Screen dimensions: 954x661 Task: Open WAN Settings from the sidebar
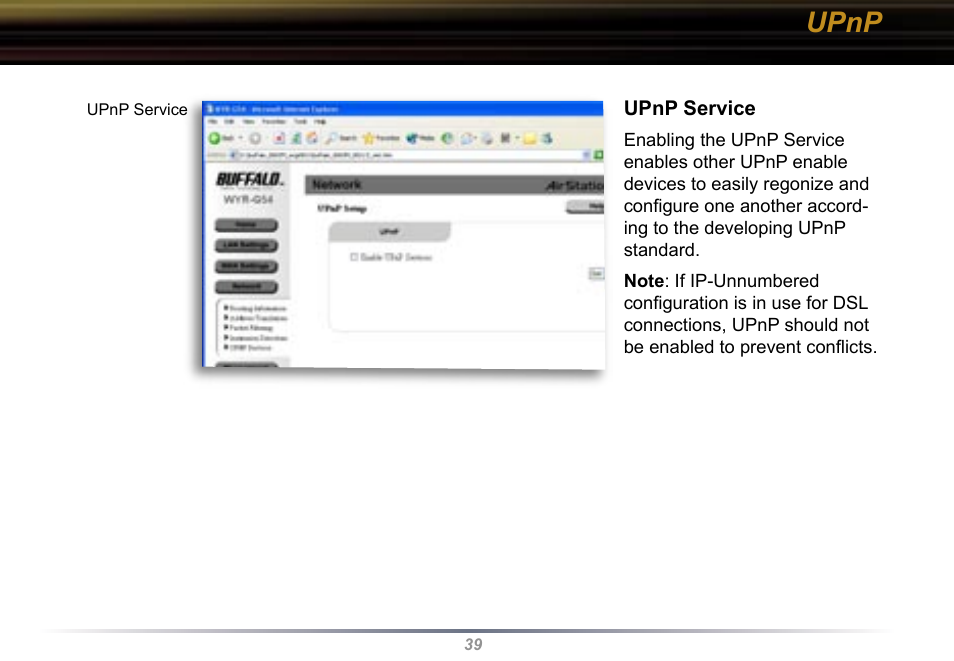(246, 267)
